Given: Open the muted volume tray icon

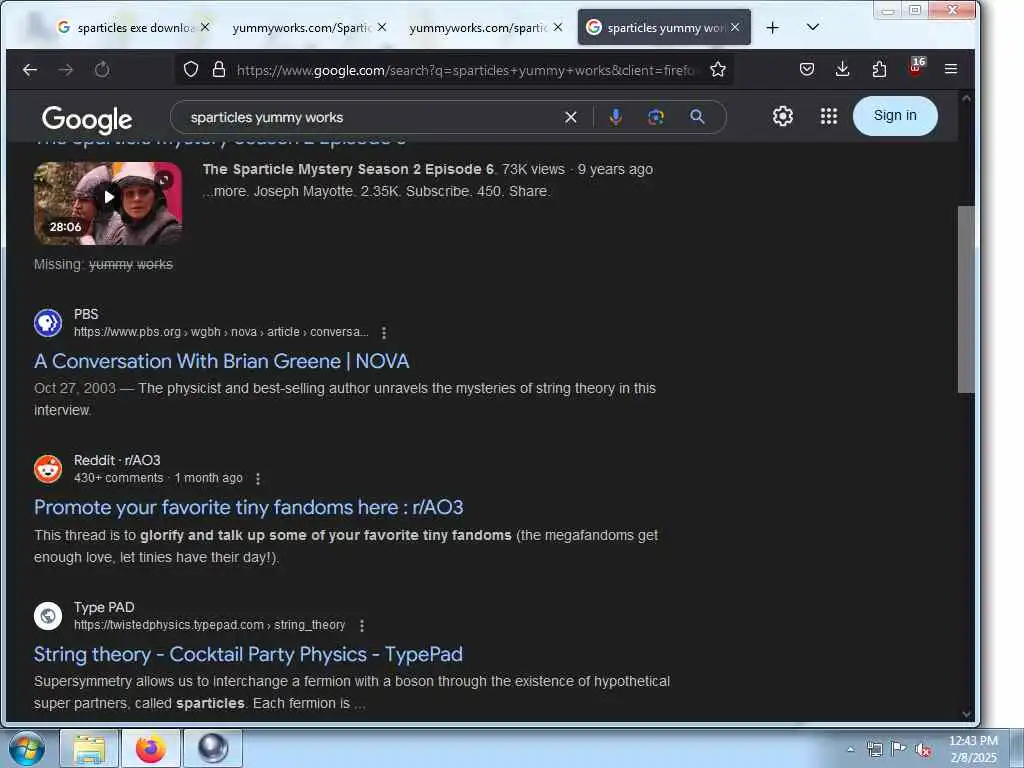Looking at the screenshot, I should [923, 750].
